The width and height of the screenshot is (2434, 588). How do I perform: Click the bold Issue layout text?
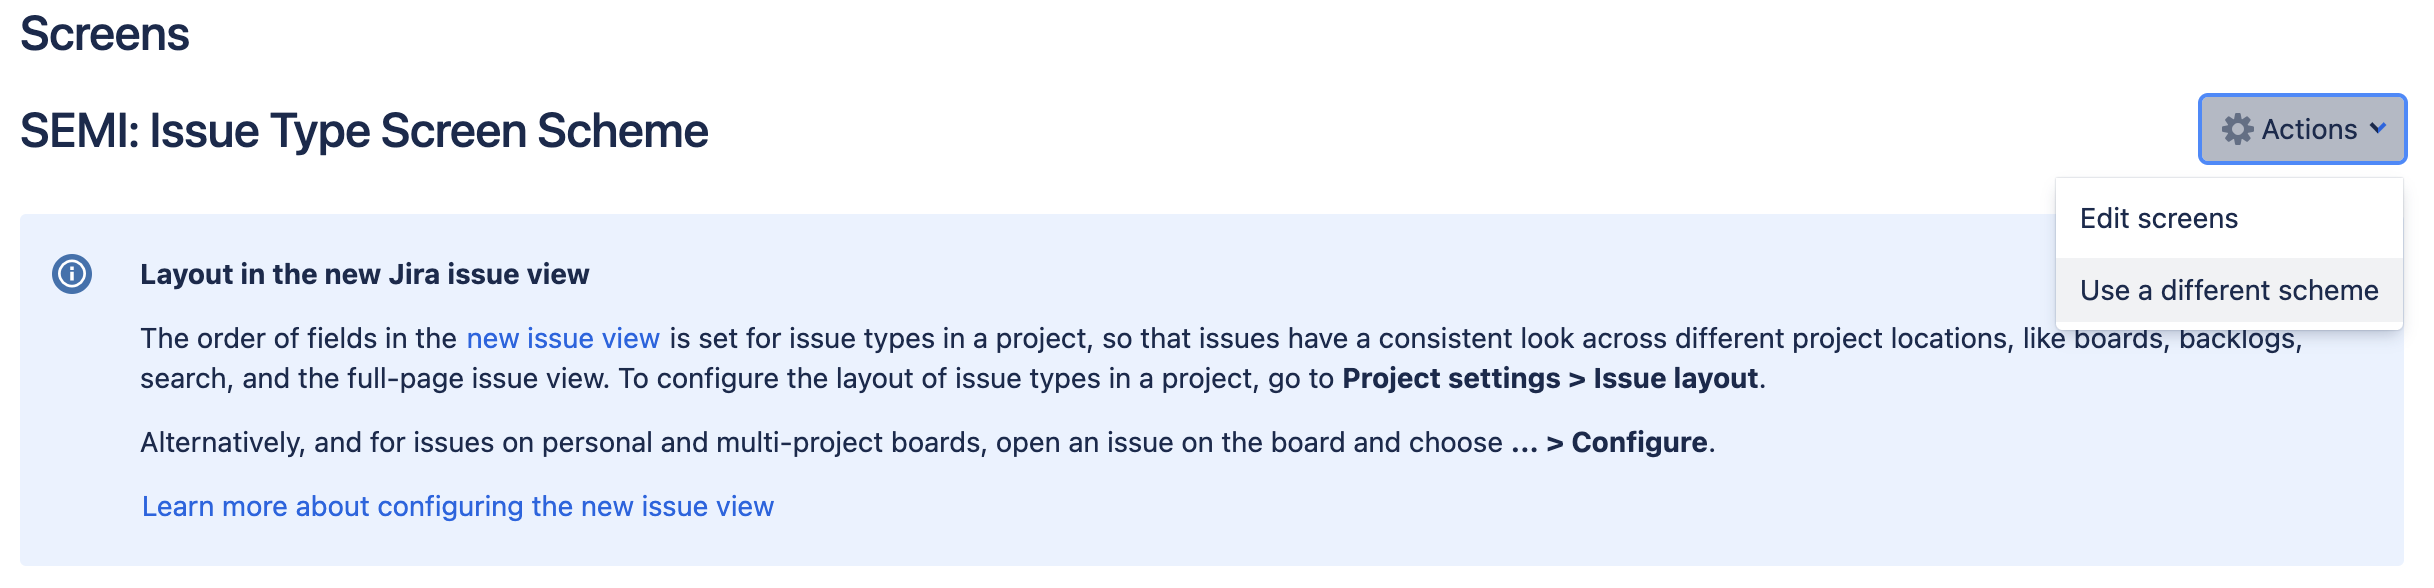pos(1675,379)
